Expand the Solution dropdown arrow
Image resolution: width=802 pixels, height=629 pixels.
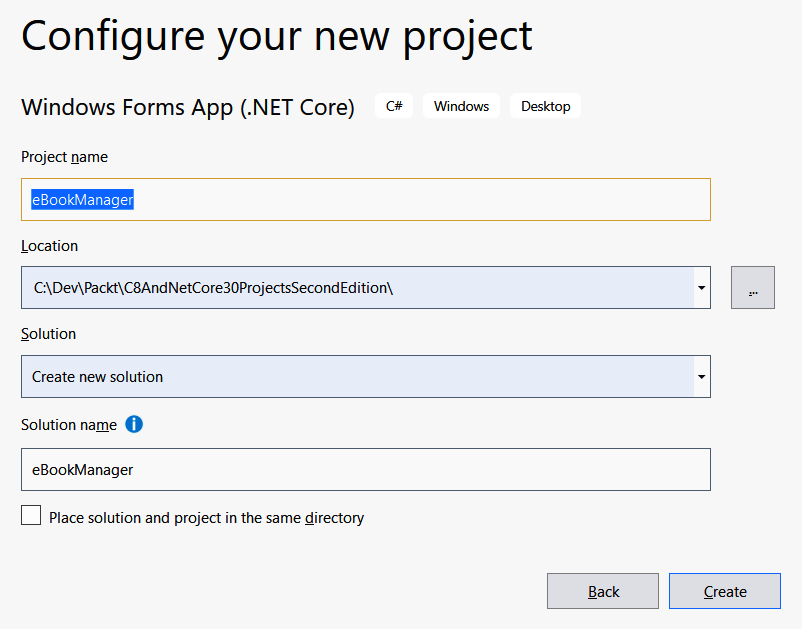(x=702, y=376)
